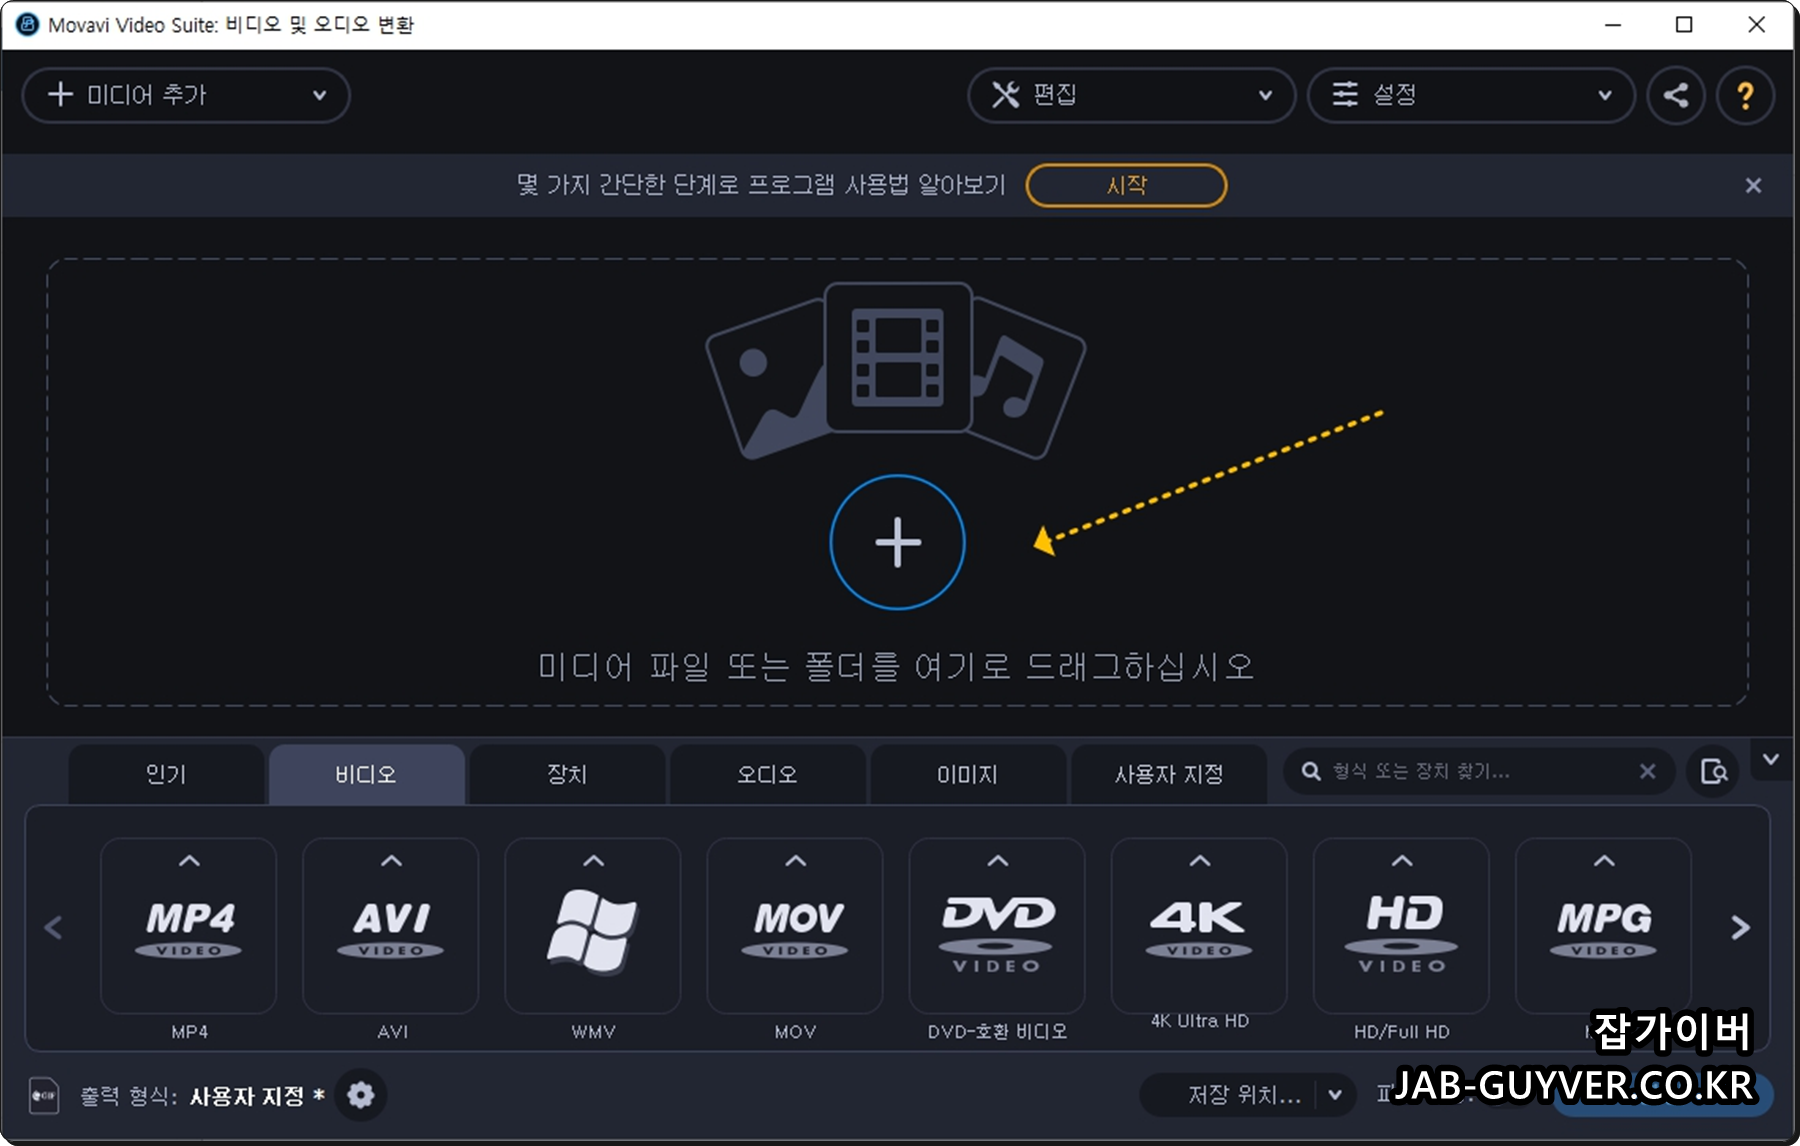Expand MPG presets with the up chevron
The image size is (1800, 1146).
click(x=1603, y=861)
